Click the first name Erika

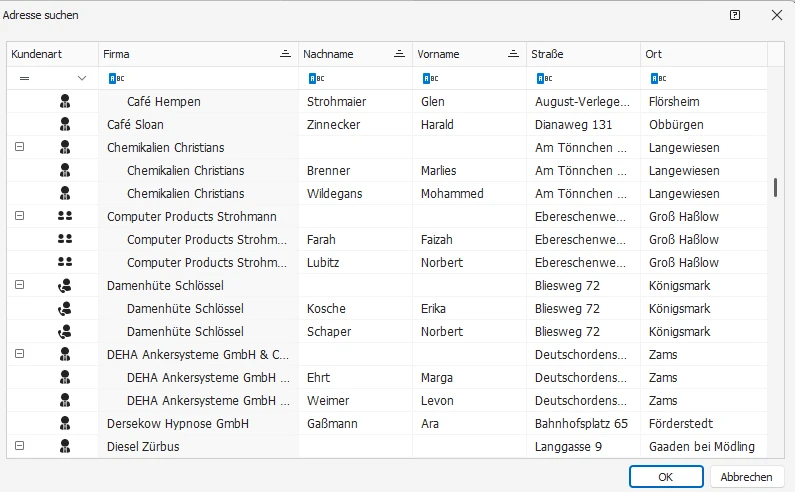pos(433,308)
